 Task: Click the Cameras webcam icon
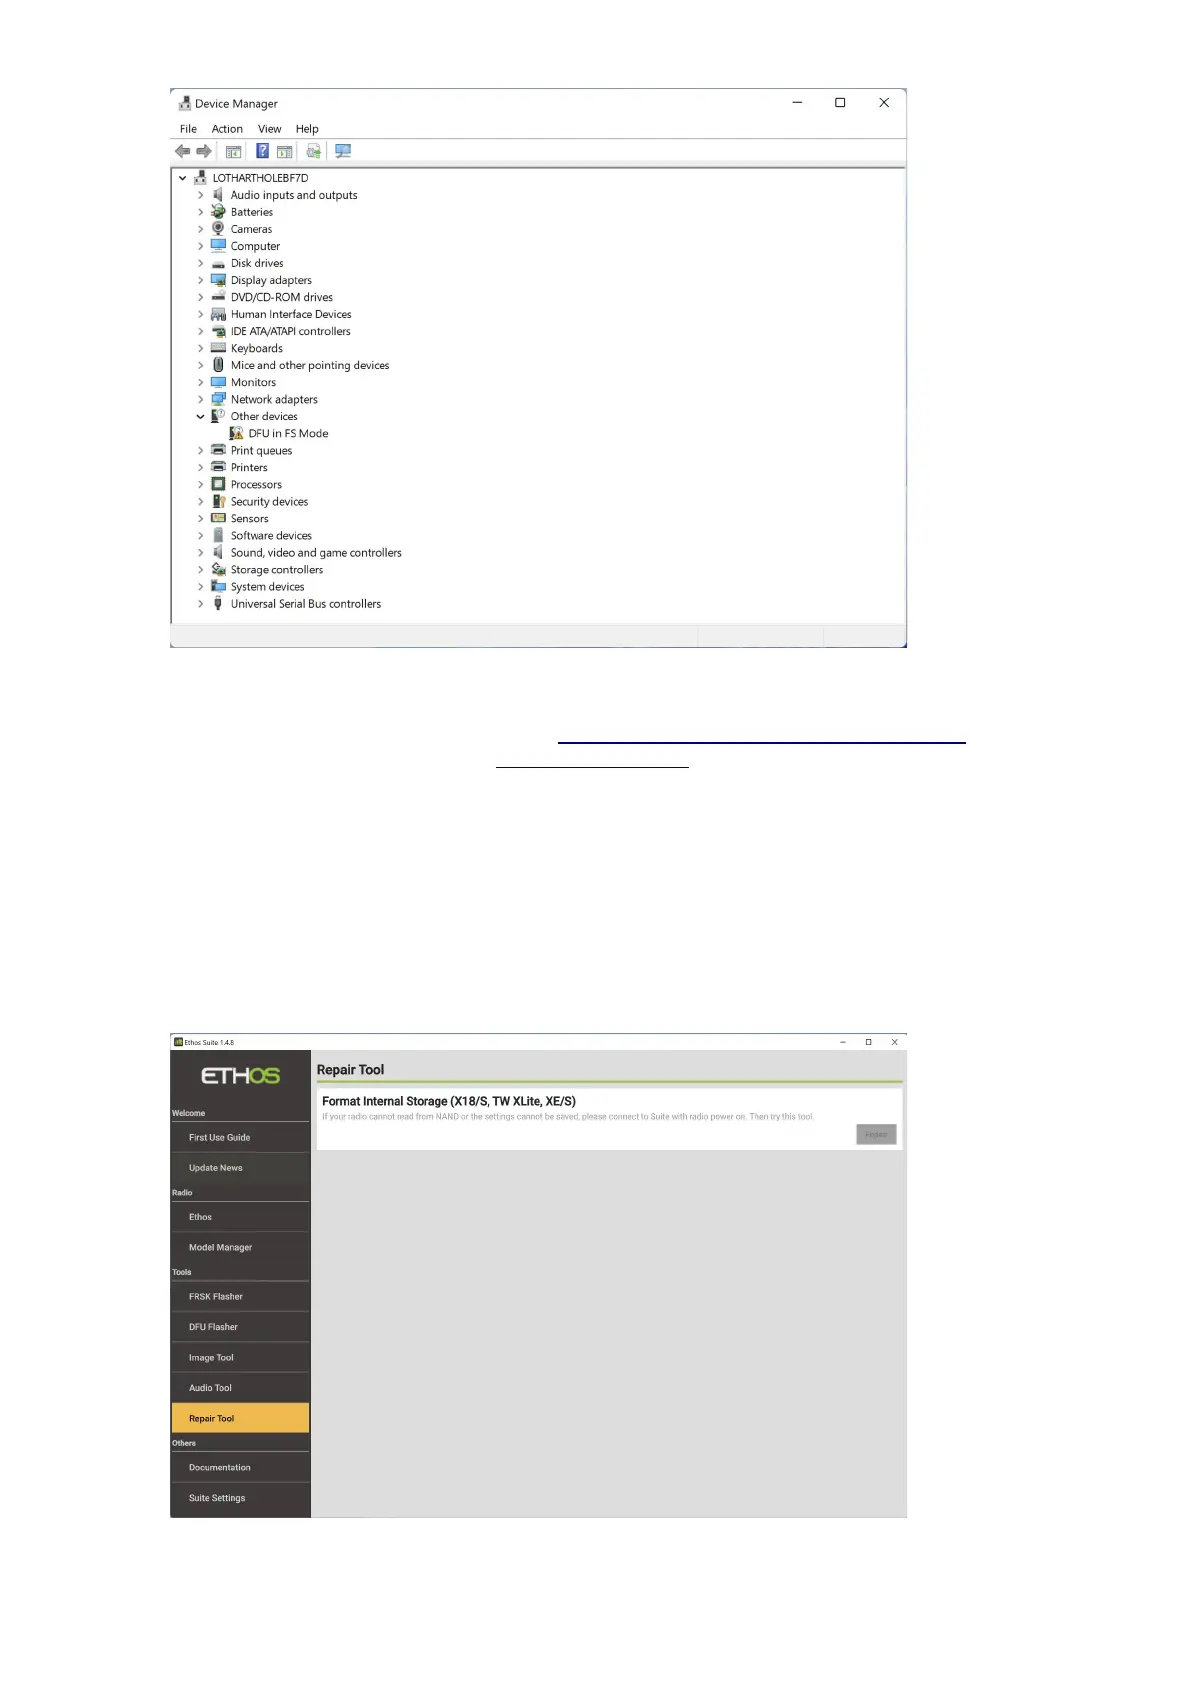pos(218,229)
